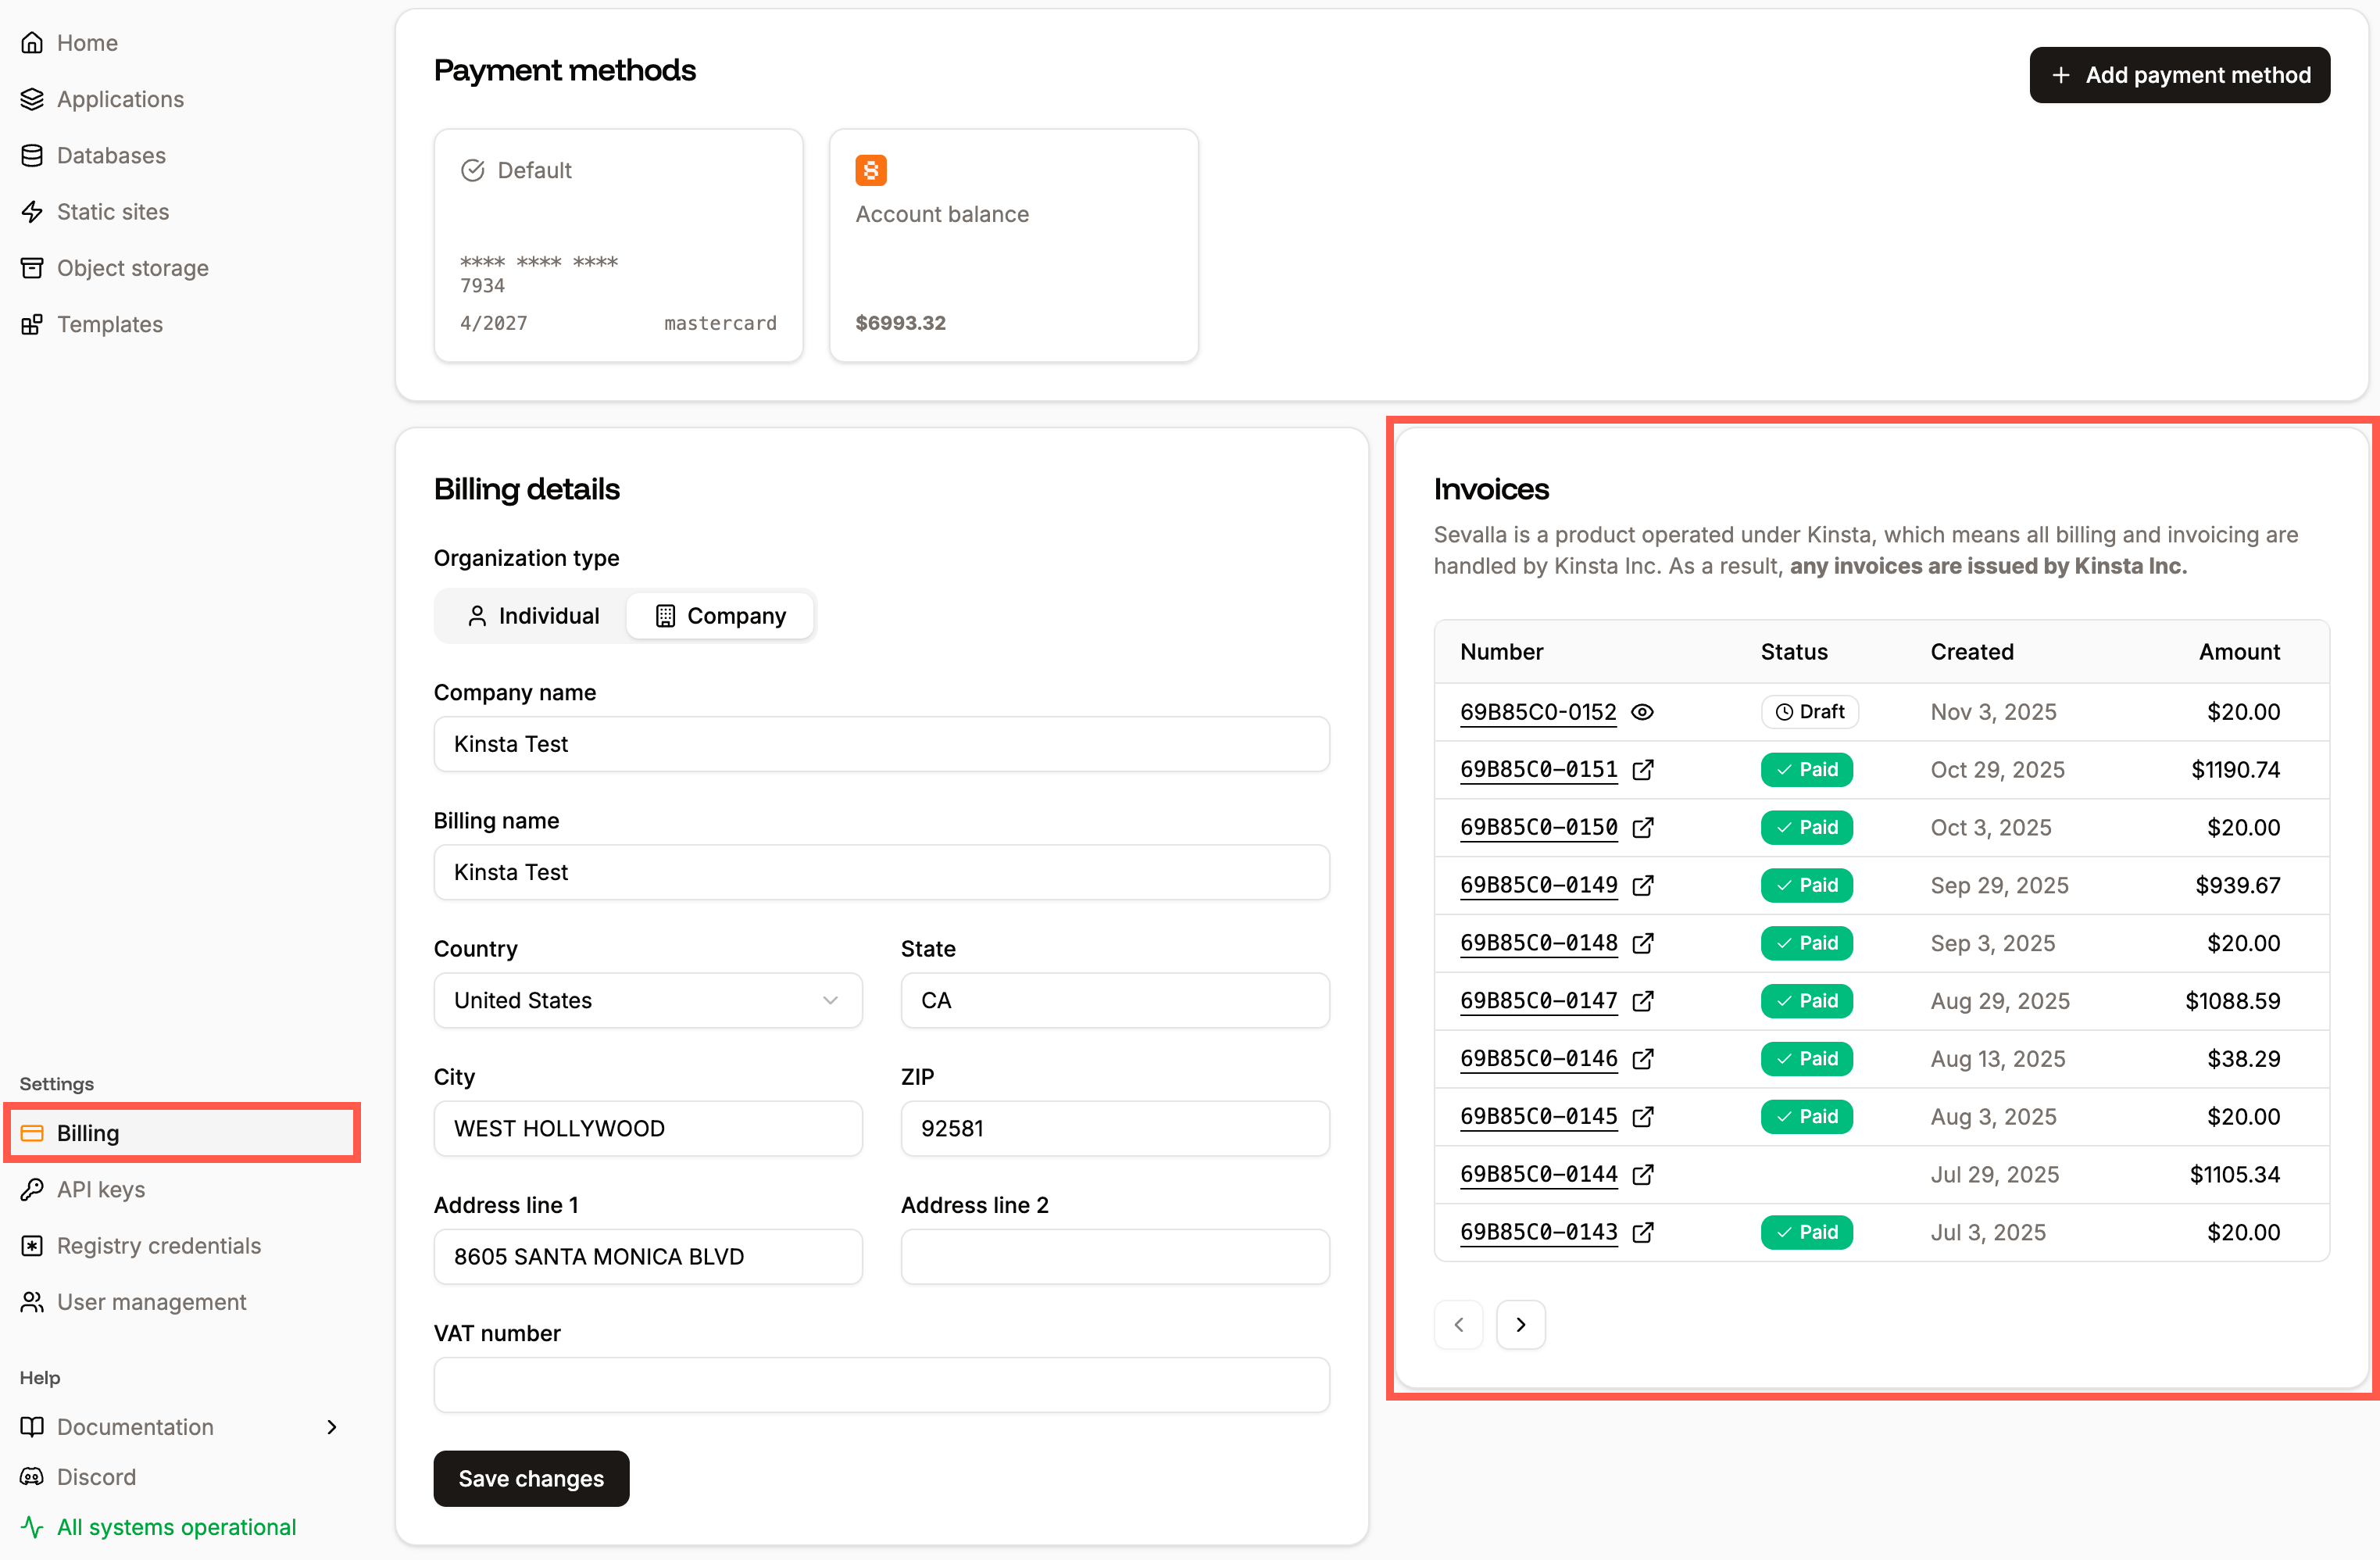The height and width of the screenshot is (1560, 2380).
Task: Click the API keys icon
Action: [x=32, y=1189]
